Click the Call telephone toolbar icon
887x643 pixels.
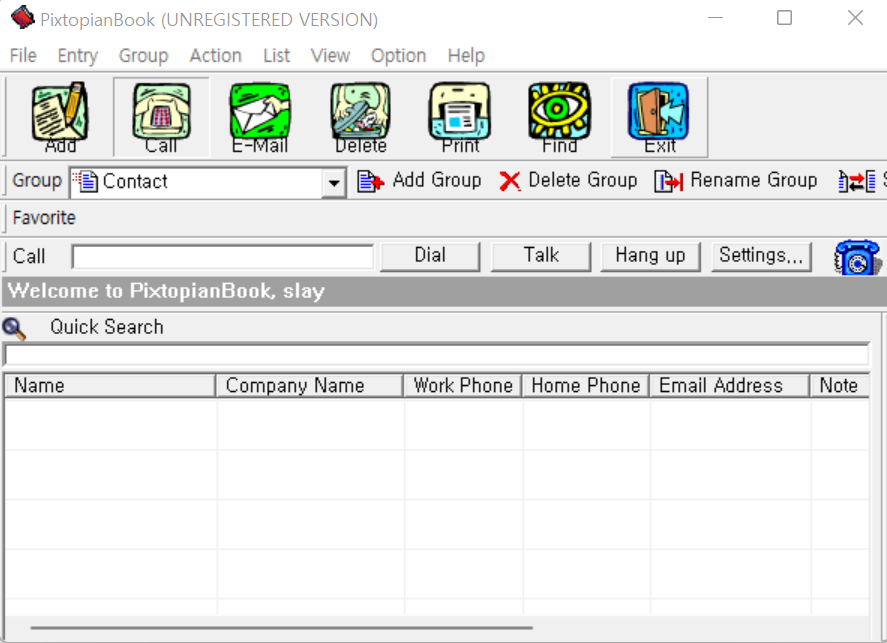[161, 117]
